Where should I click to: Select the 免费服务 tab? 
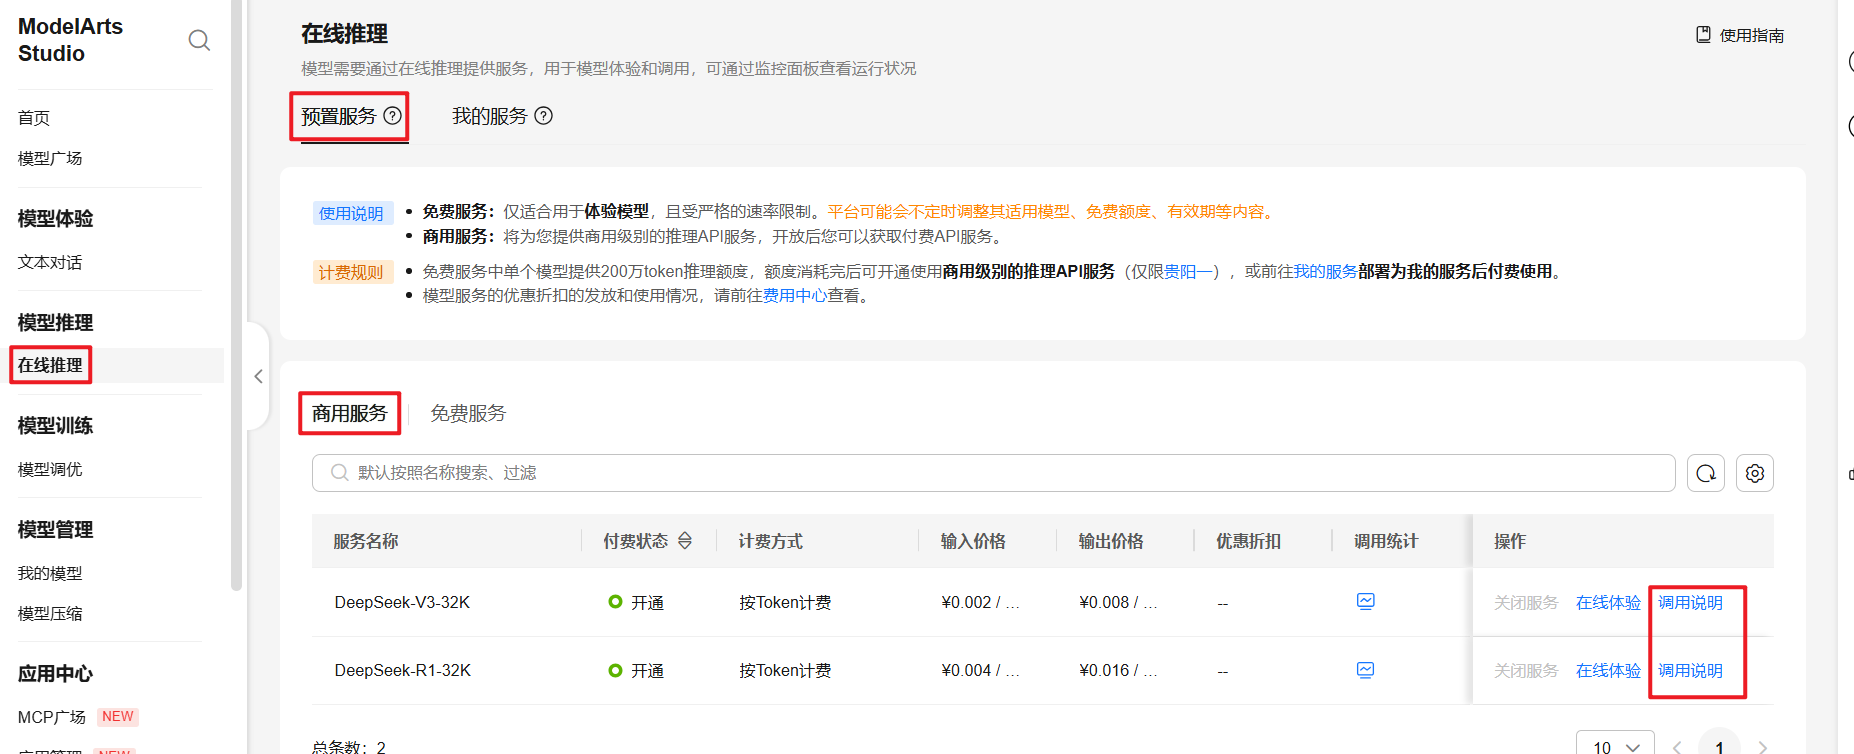[468, 413]
